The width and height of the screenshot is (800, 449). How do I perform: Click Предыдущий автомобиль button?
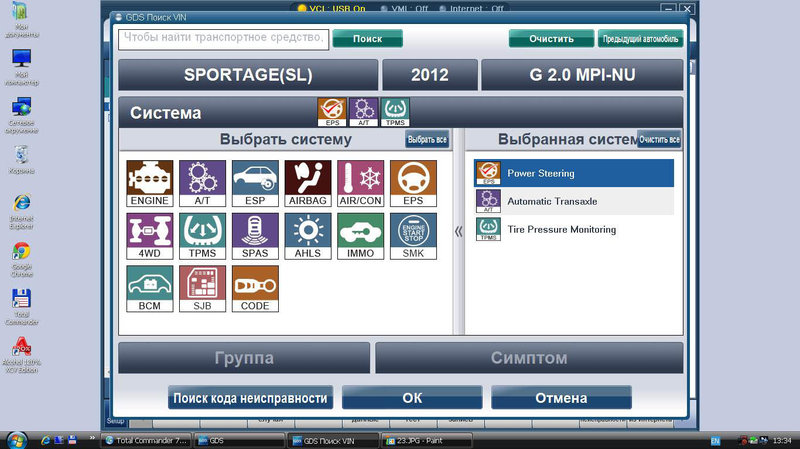pos(640,39)
